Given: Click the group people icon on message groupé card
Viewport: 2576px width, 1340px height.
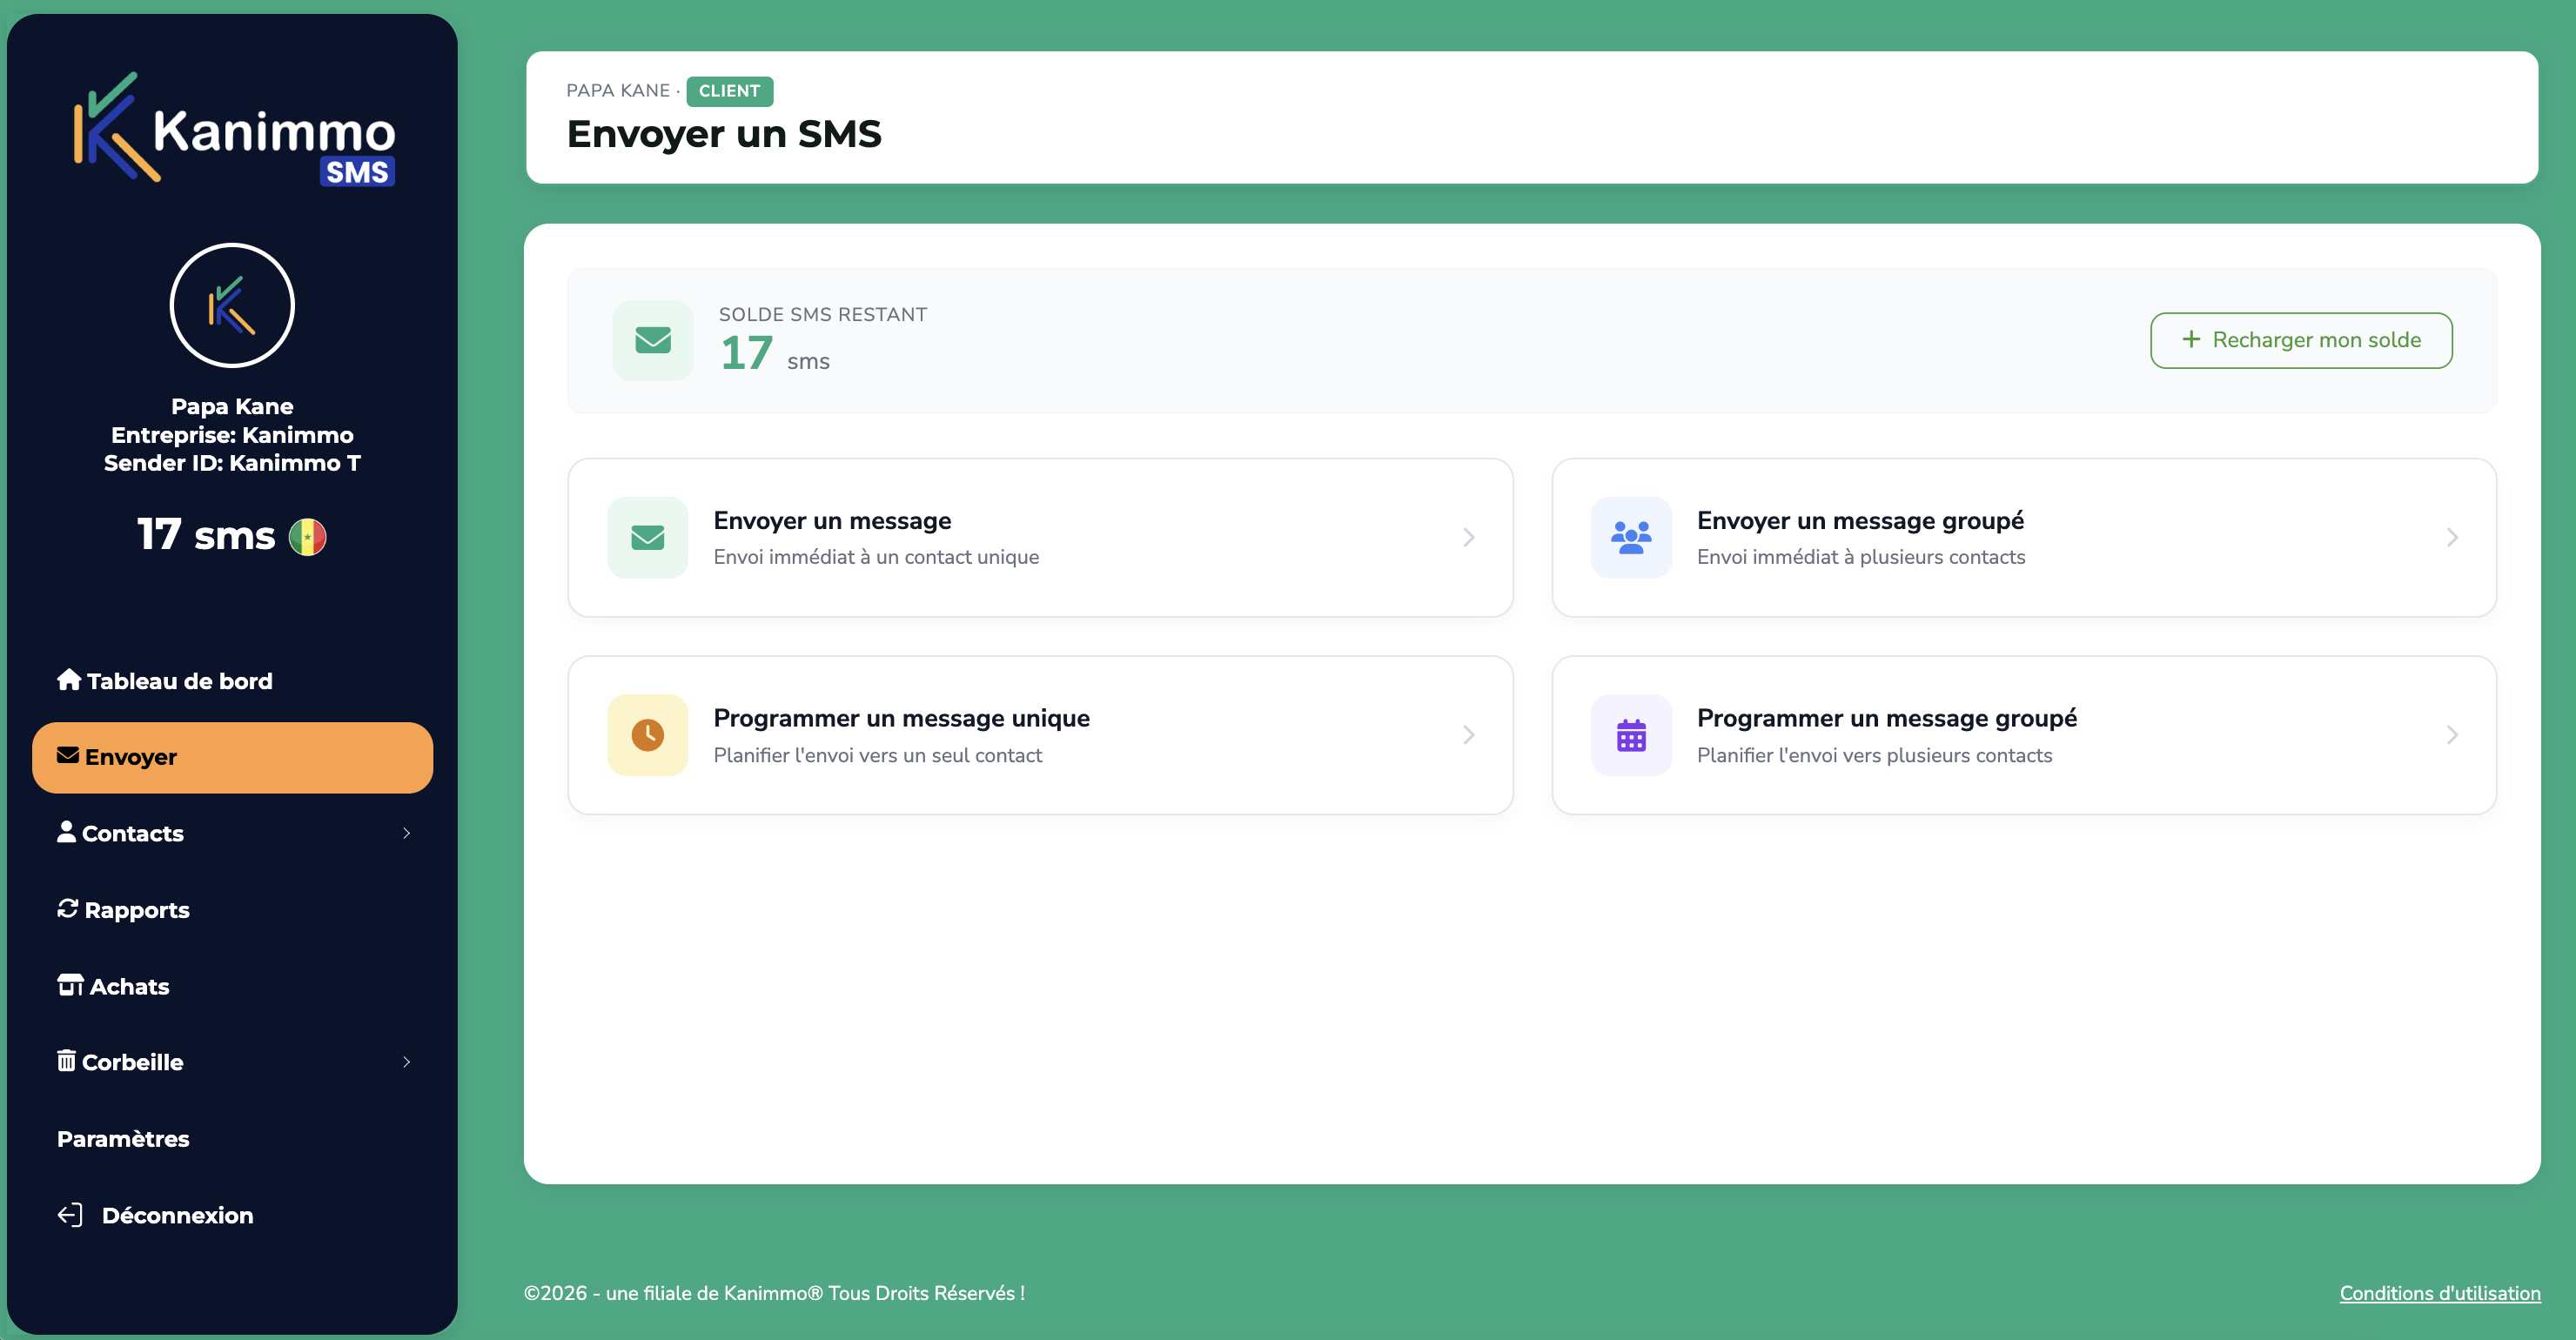Looking at the screenshot, I should click(1631, 538).
